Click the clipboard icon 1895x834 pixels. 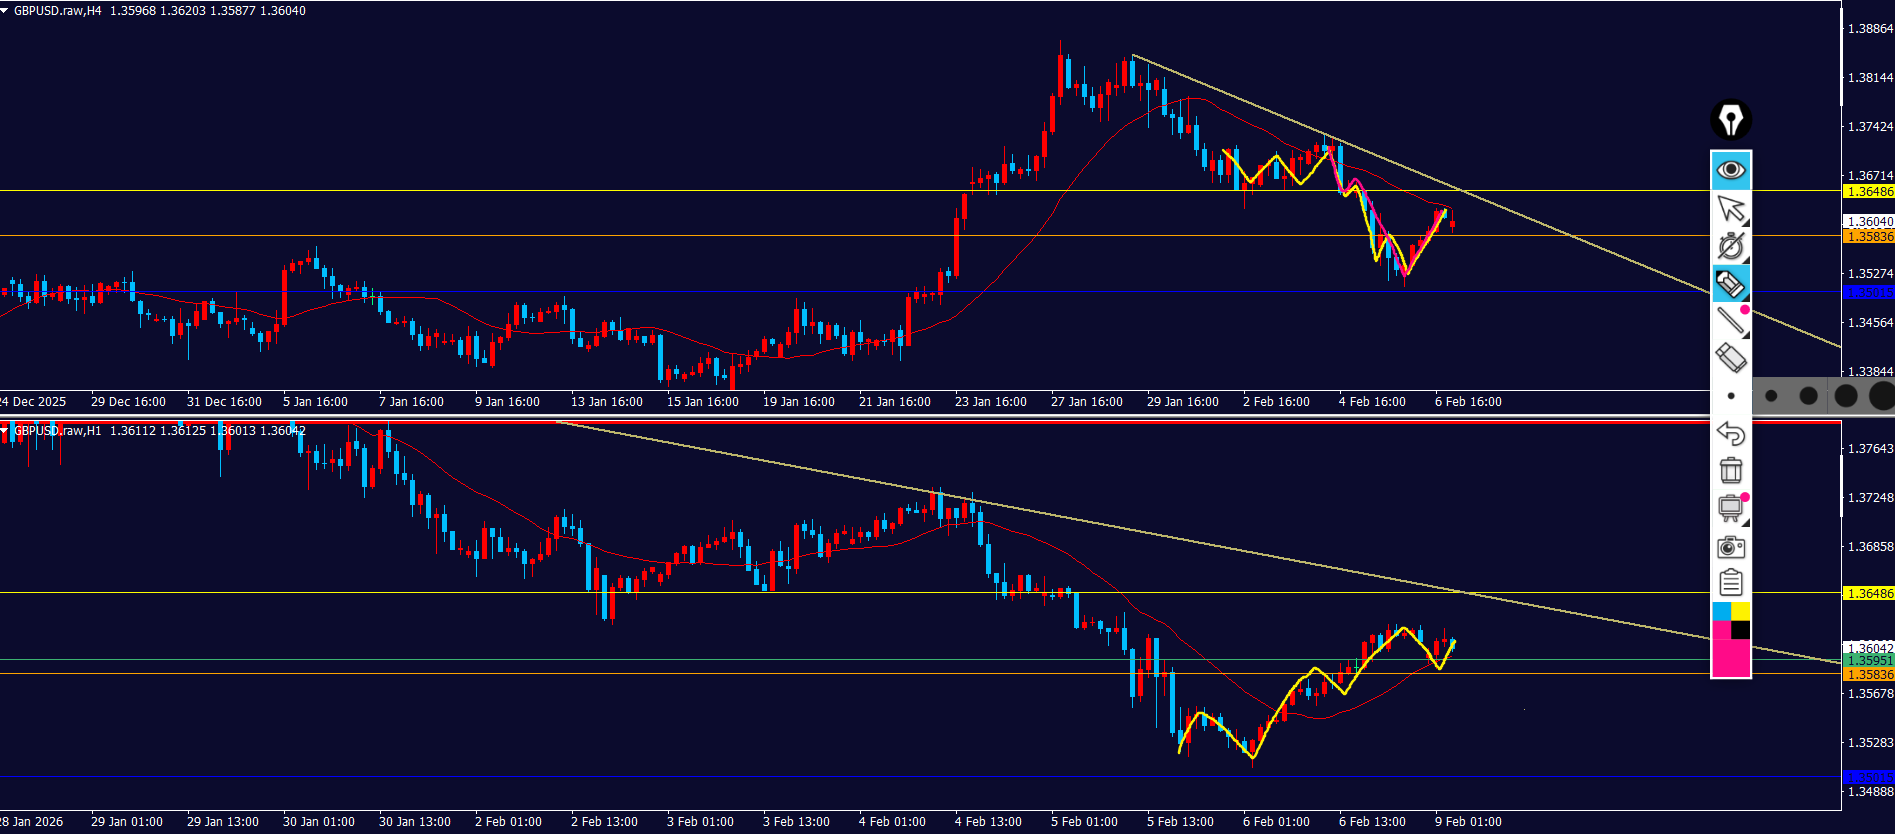(1731, 583)
